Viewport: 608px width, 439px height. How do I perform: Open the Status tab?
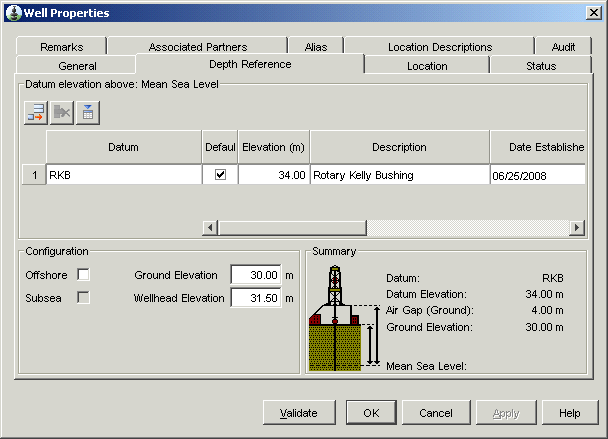tap(541, 65)
